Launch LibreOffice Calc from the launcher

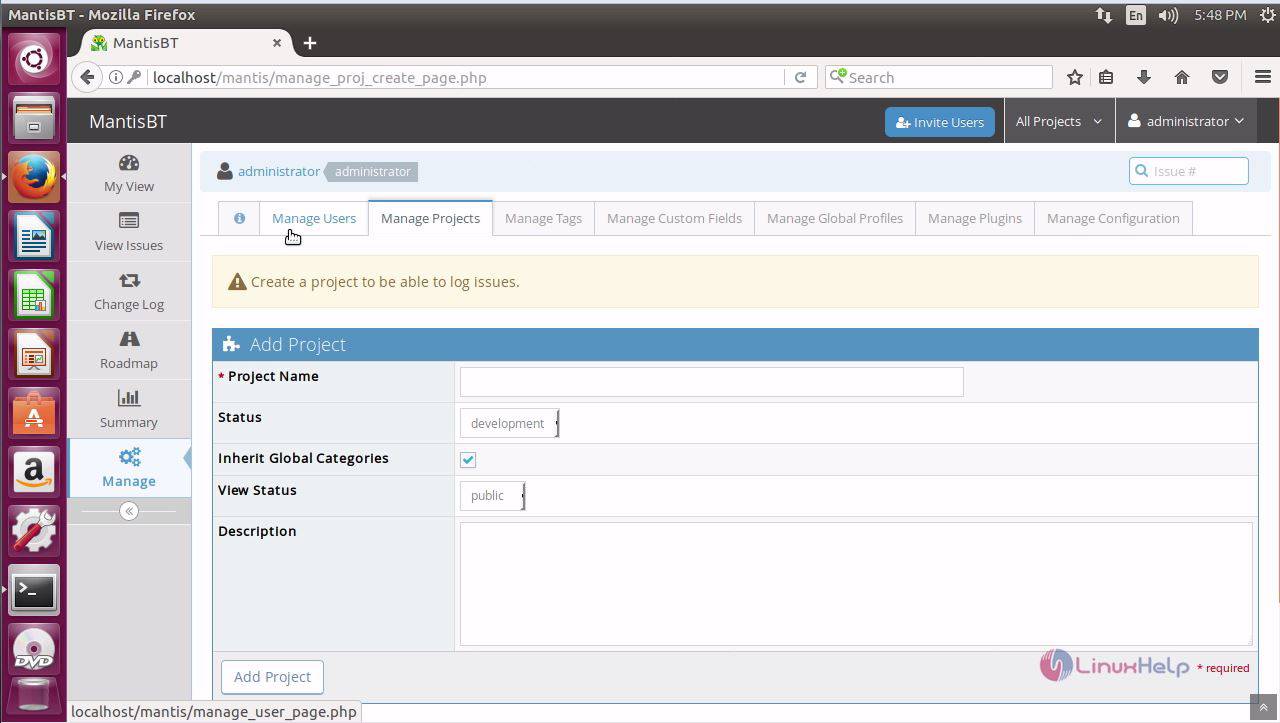[34, 295]
